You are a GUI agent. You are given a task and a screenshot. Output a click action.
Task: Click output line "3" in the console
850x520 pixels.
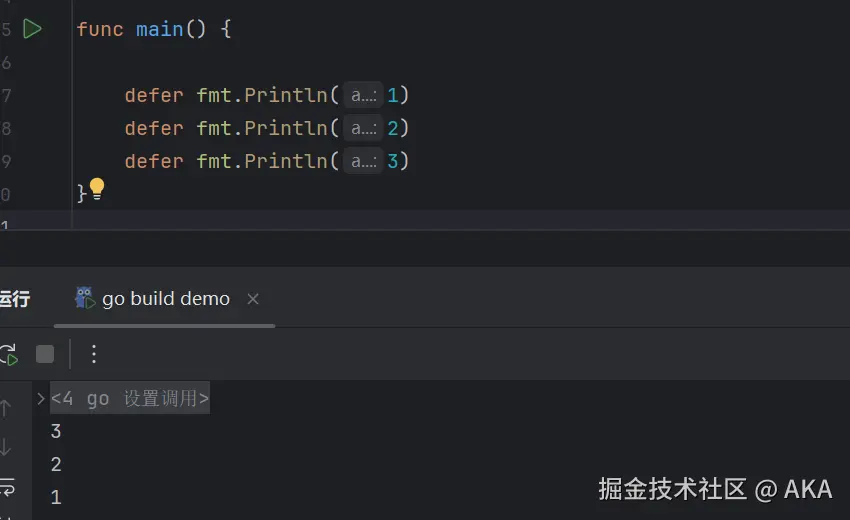tap(56, 432)
